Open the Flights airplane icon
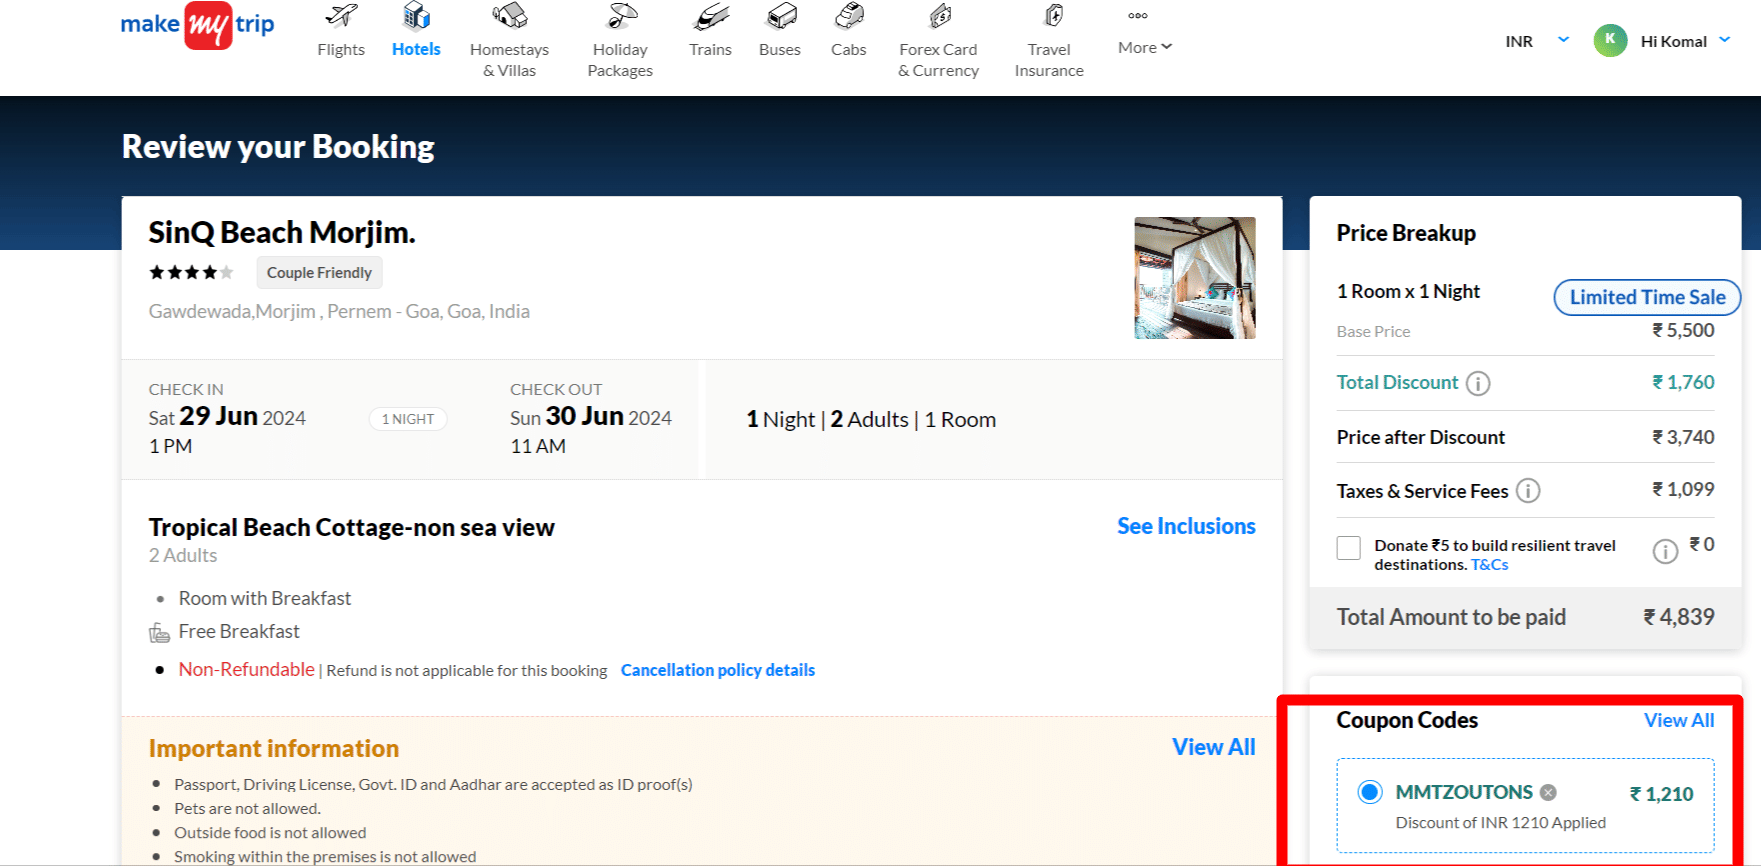Image resolution: width=1761 pixels, height=866 pixels. coord(341,17)
